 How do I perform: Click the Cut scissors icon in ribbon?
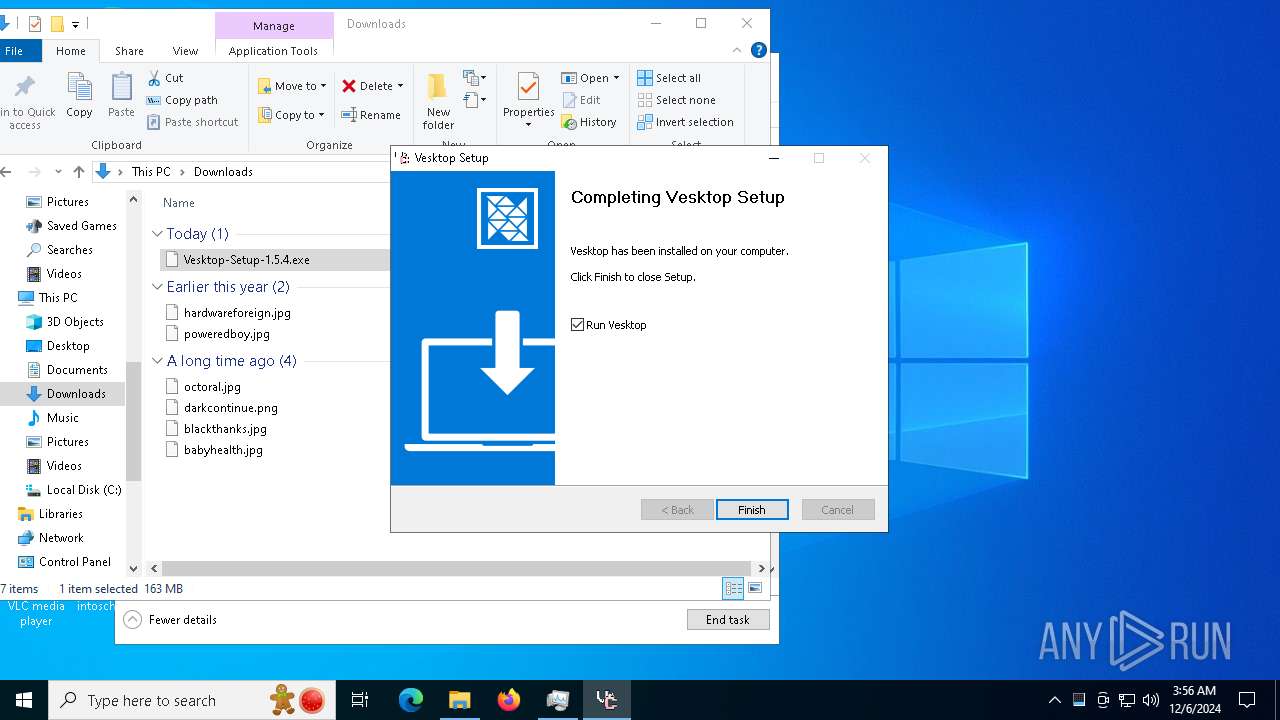pos(155,78)
